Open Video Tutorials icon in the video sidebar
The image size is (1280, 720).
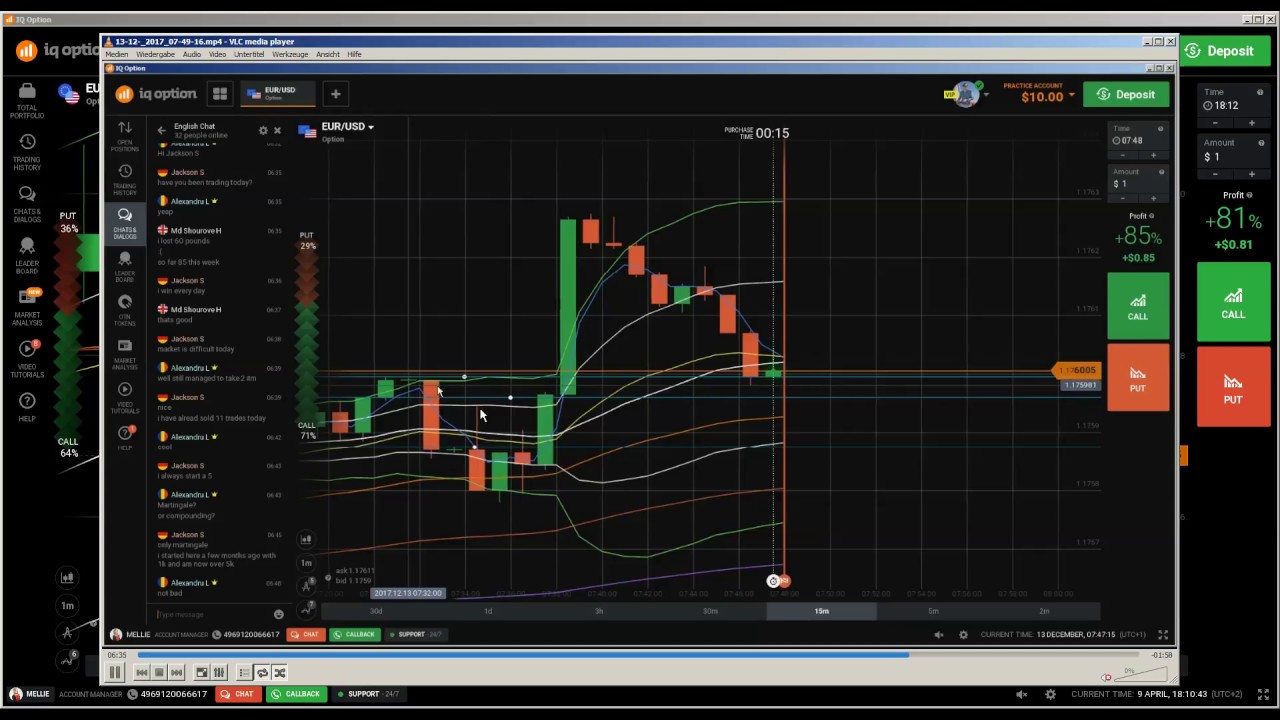click(x=125, y=398)
